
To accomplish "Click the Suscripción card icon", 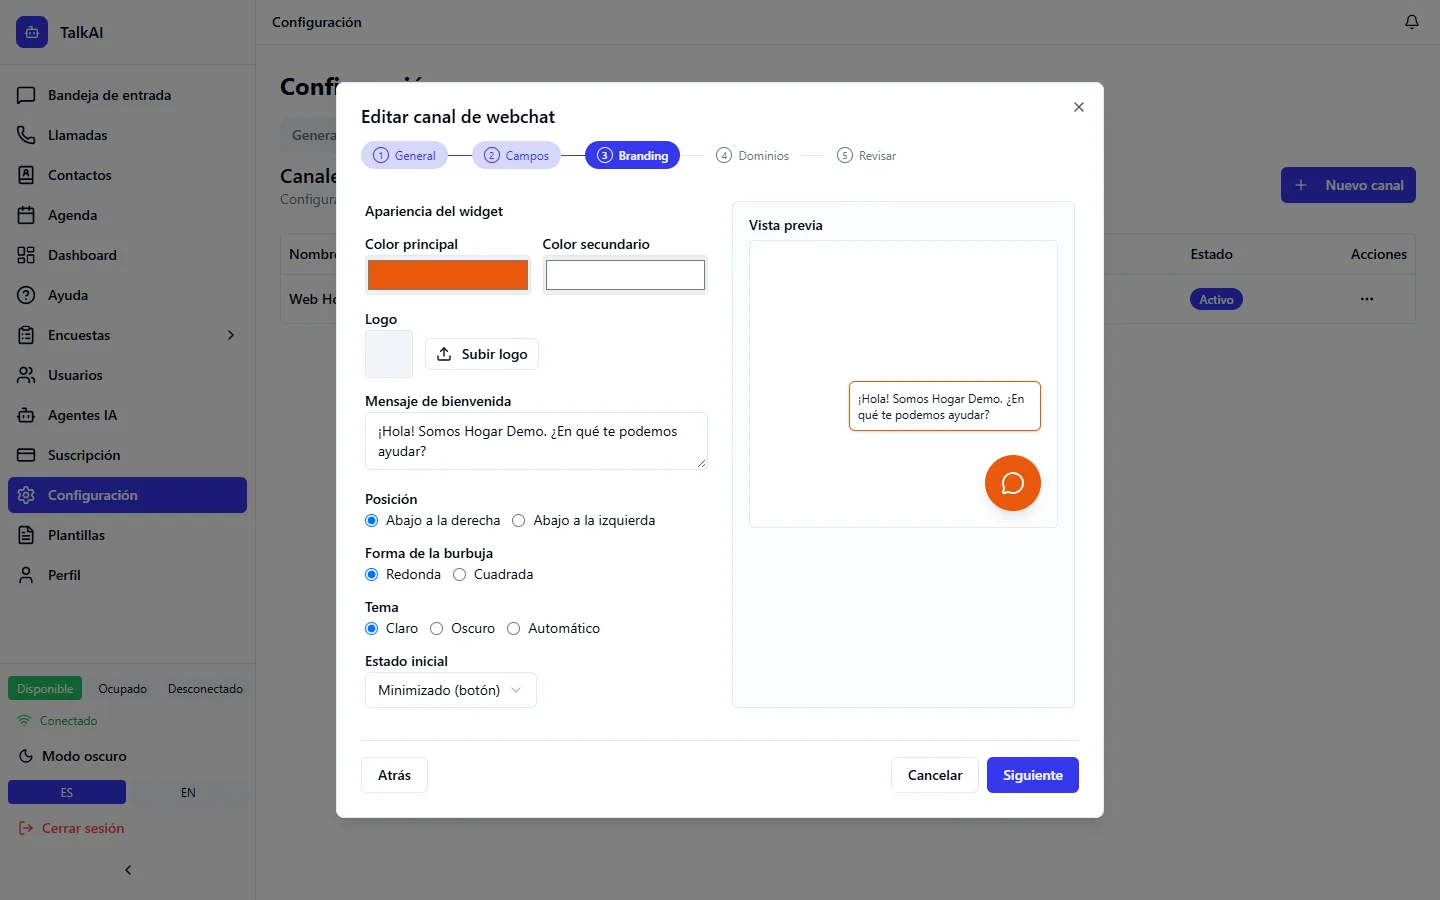I will 26,455.
